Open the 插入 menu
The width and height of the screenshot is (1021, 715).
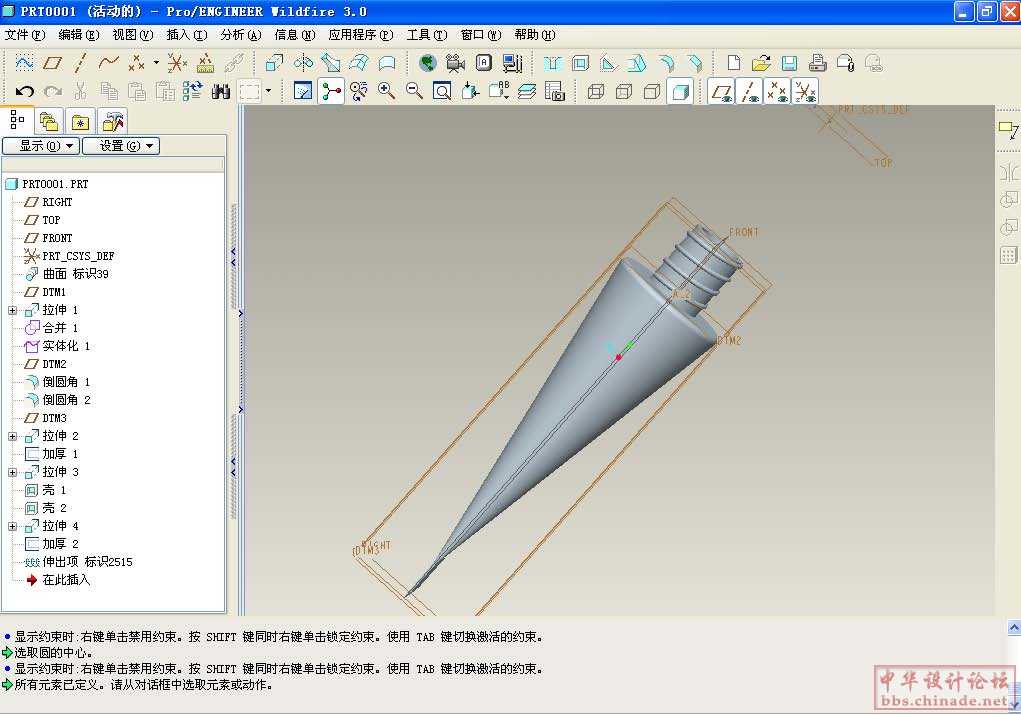pyautogui.click(x=187, y=35)
